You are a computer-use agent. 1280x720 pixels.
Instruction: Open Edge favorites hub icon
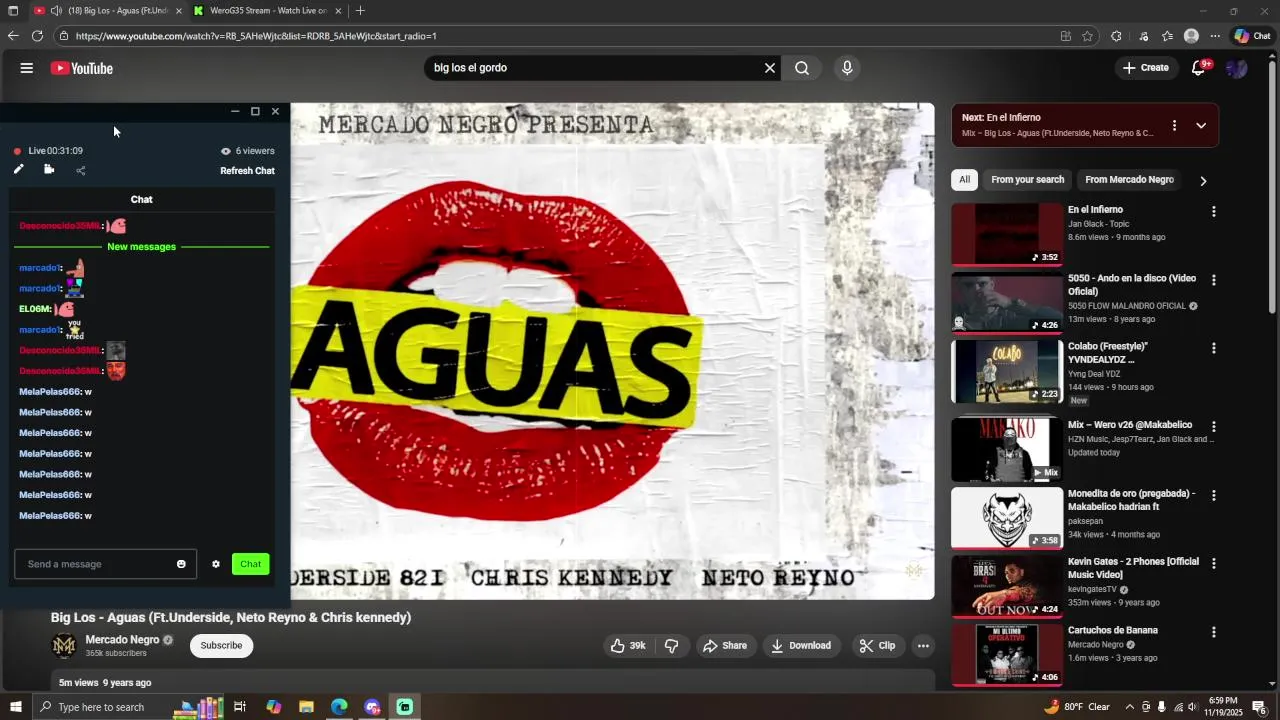(x=1167, y=36)
